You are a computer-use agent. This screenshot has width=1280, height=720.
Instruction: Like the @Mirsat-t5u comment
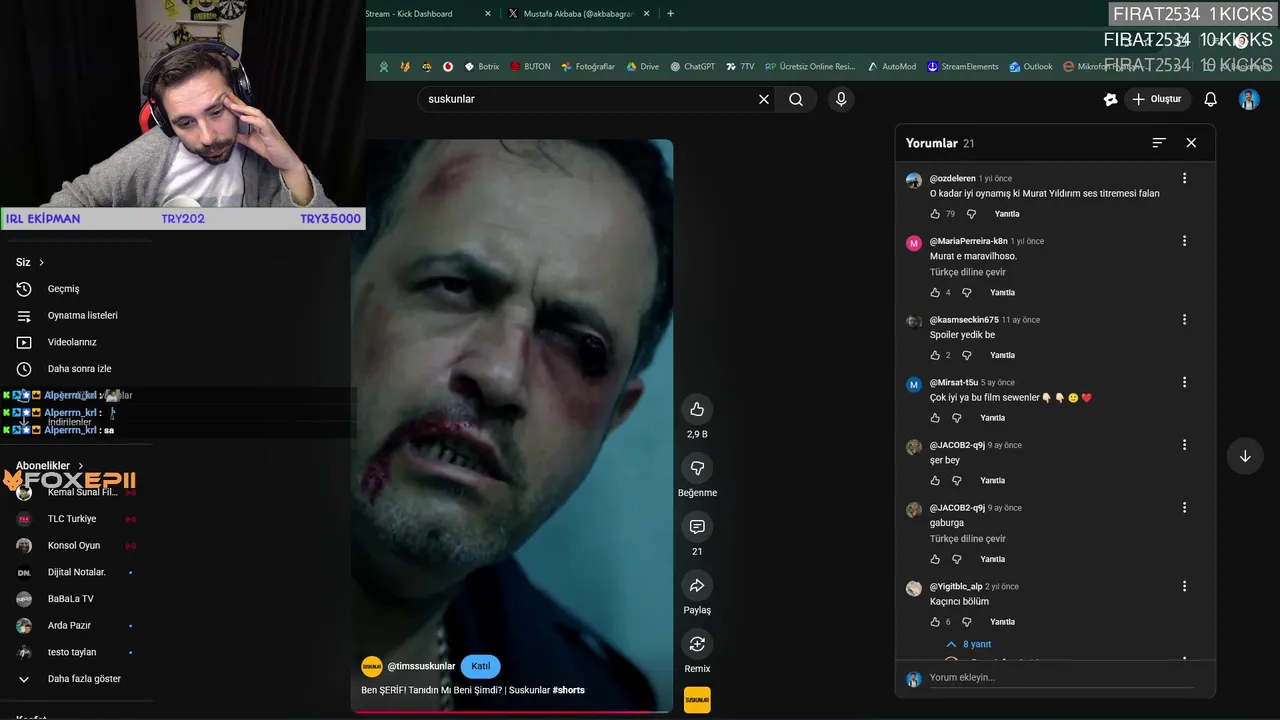click(x=936, y=418)
